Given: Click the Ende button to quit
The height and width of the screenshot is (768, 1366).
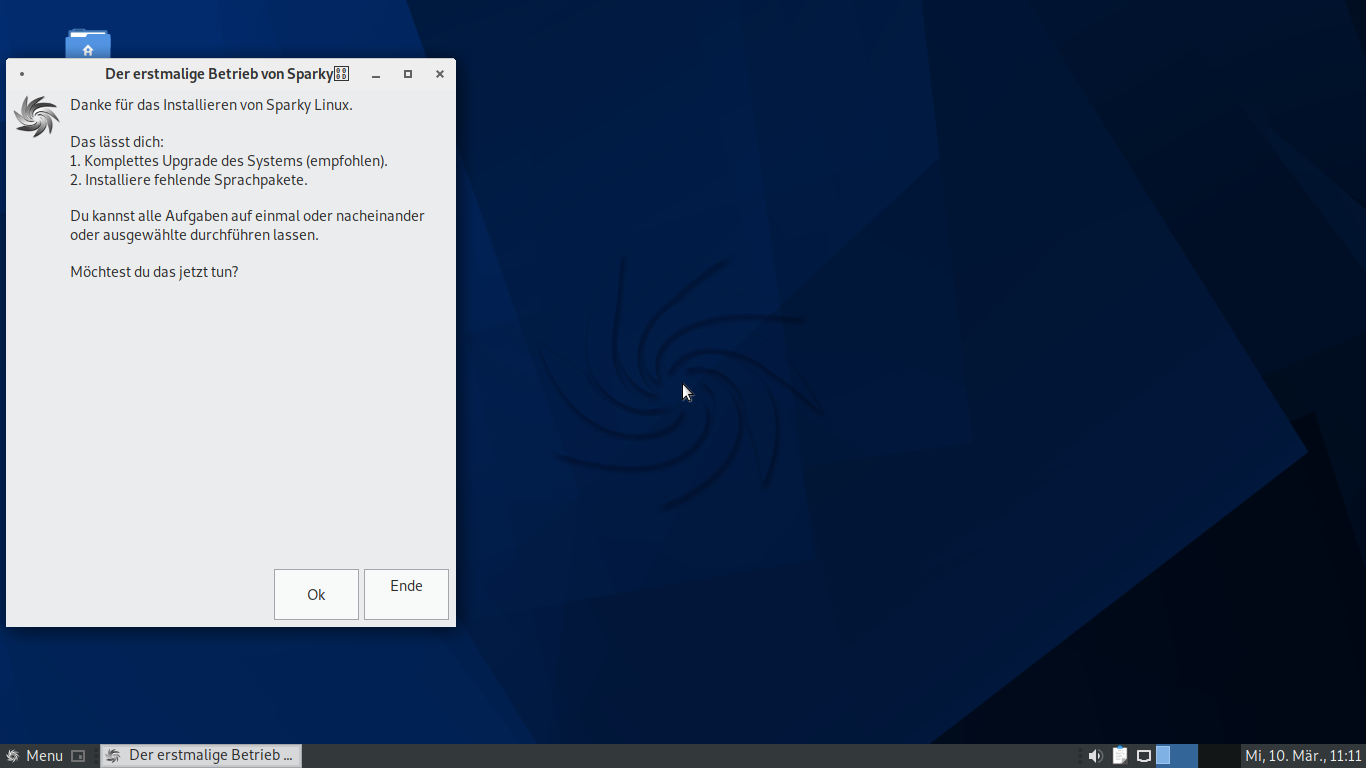Looking at the screenshot, I should [406, 594].
